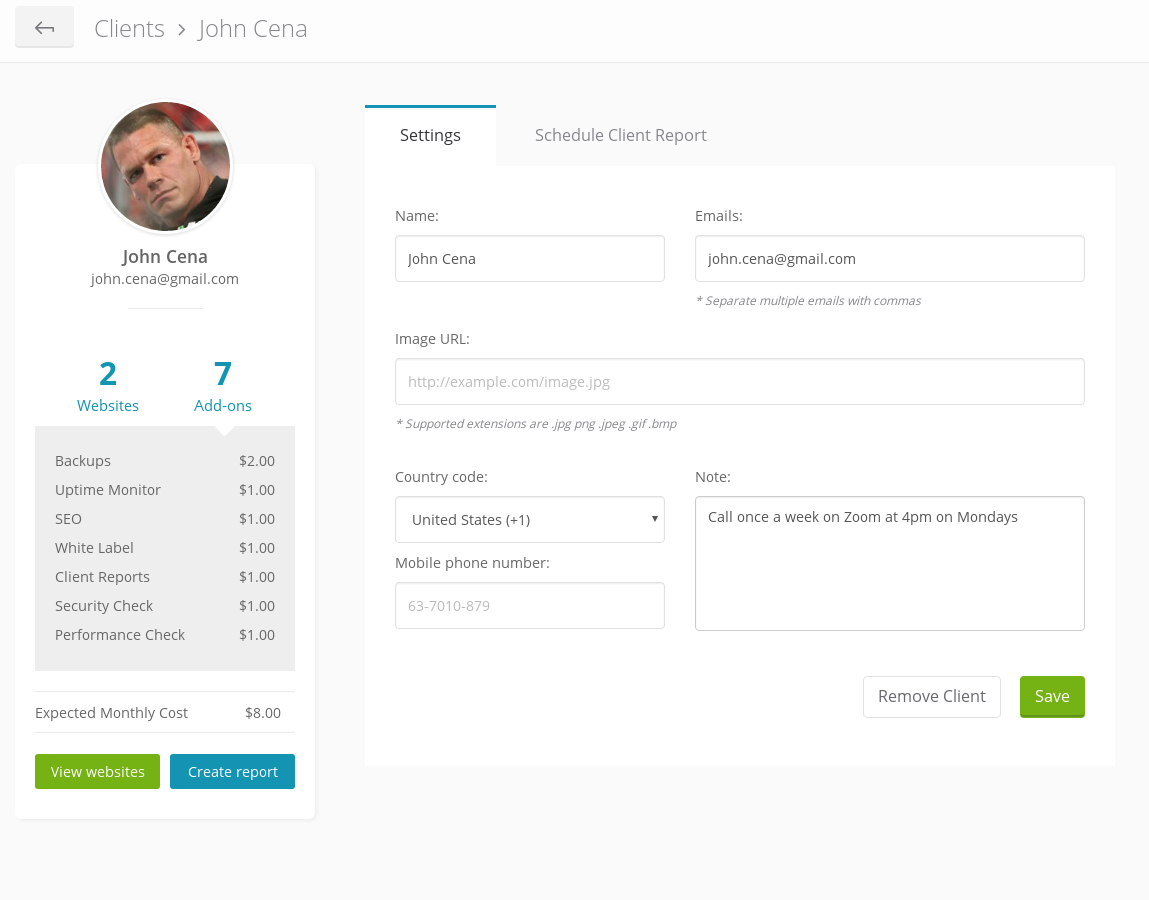This screenshot has width=1149, height=900.
Task: Click the Performance Check add-on row
Action: [x=164, y=635]
